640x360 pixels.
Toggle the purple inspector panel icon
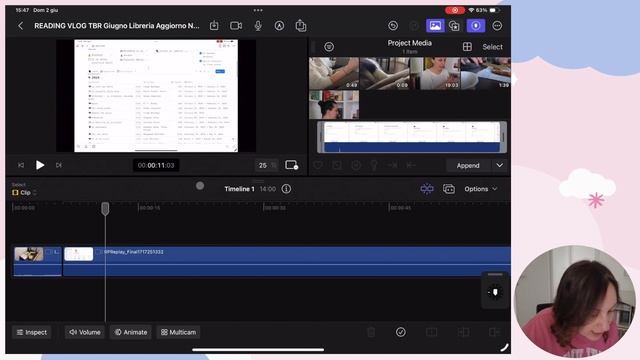tap(476, 26)
